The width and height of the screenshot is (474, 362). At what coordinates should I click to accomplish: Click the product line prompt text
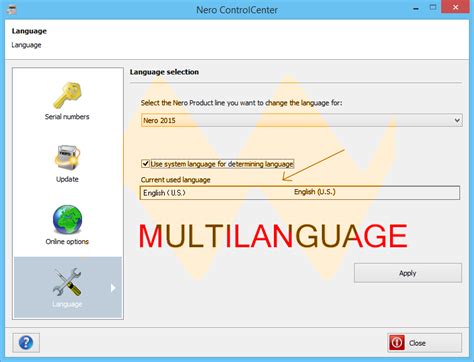[241, 103]
